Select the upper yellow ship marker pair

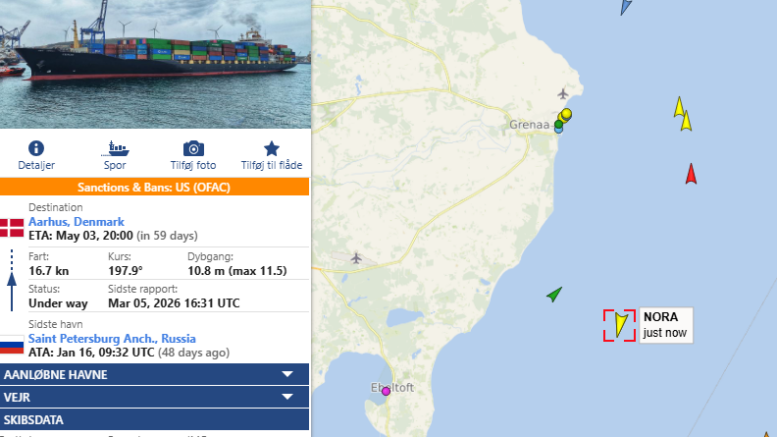(682, 114)
